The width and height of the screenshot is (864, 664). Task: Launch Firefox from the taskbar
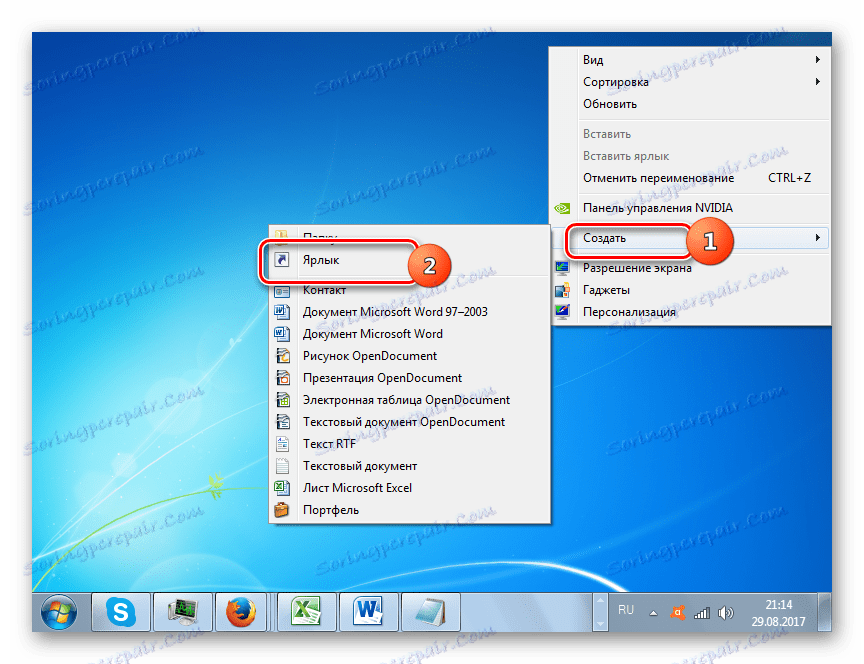coord(241,612)
